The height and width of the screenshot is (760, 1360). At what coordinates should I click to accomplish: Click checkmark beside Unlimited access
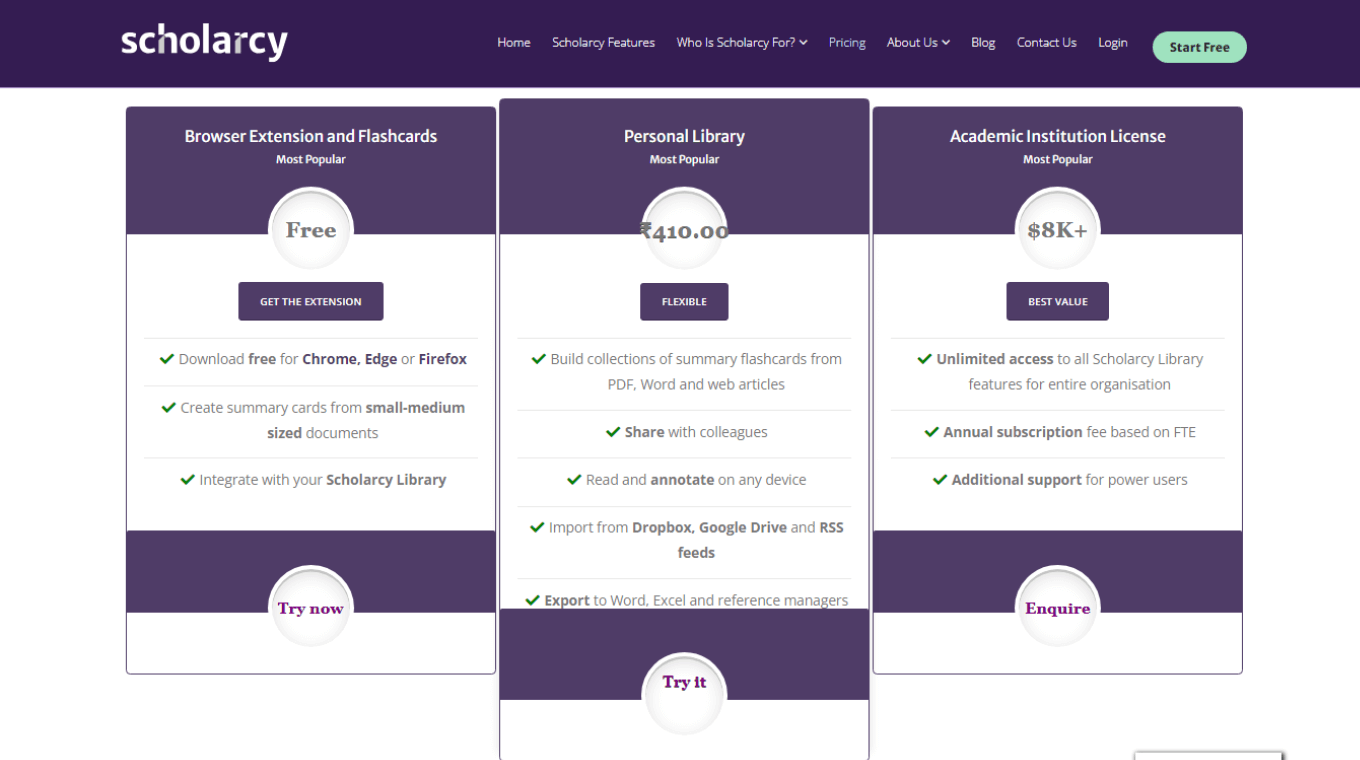[925, 358]
